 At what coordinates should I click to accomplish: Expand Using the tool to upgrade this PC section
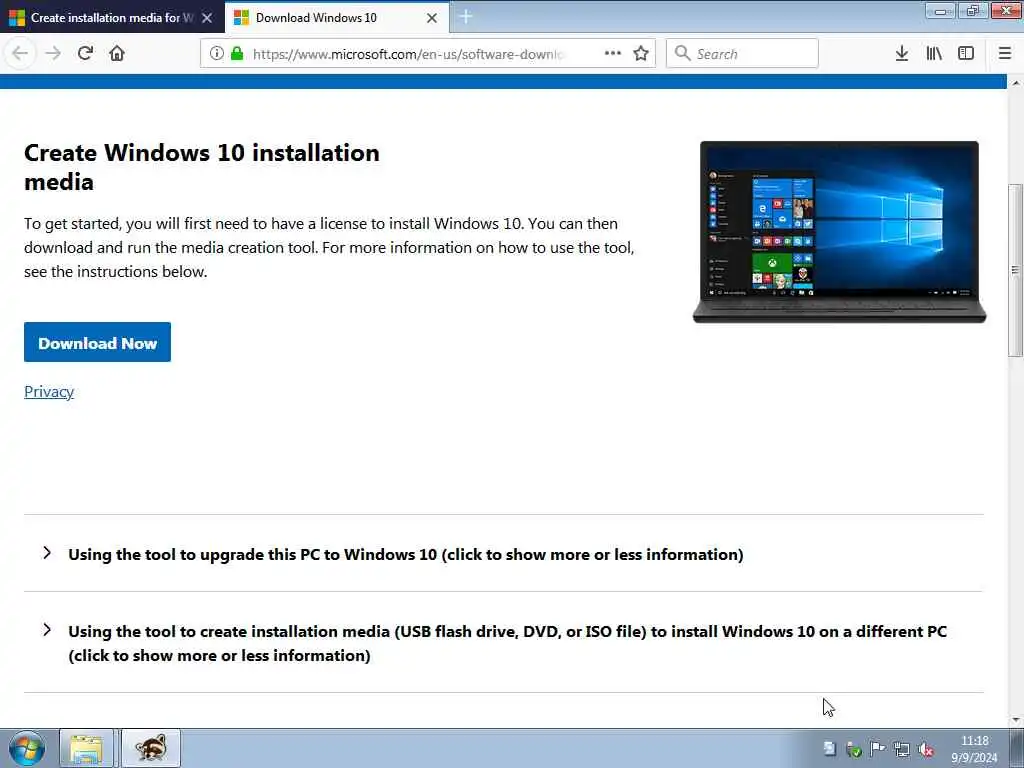point(406,554)
